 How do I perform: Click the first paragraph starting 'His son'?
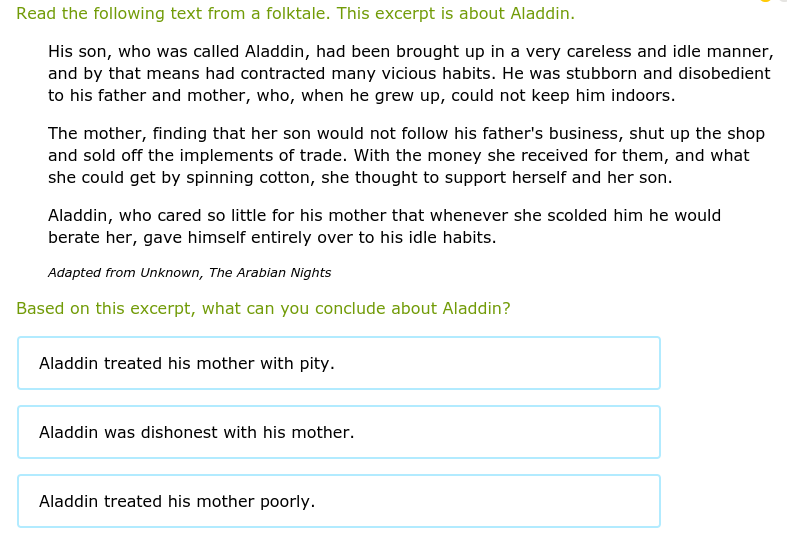coord(410,74)
